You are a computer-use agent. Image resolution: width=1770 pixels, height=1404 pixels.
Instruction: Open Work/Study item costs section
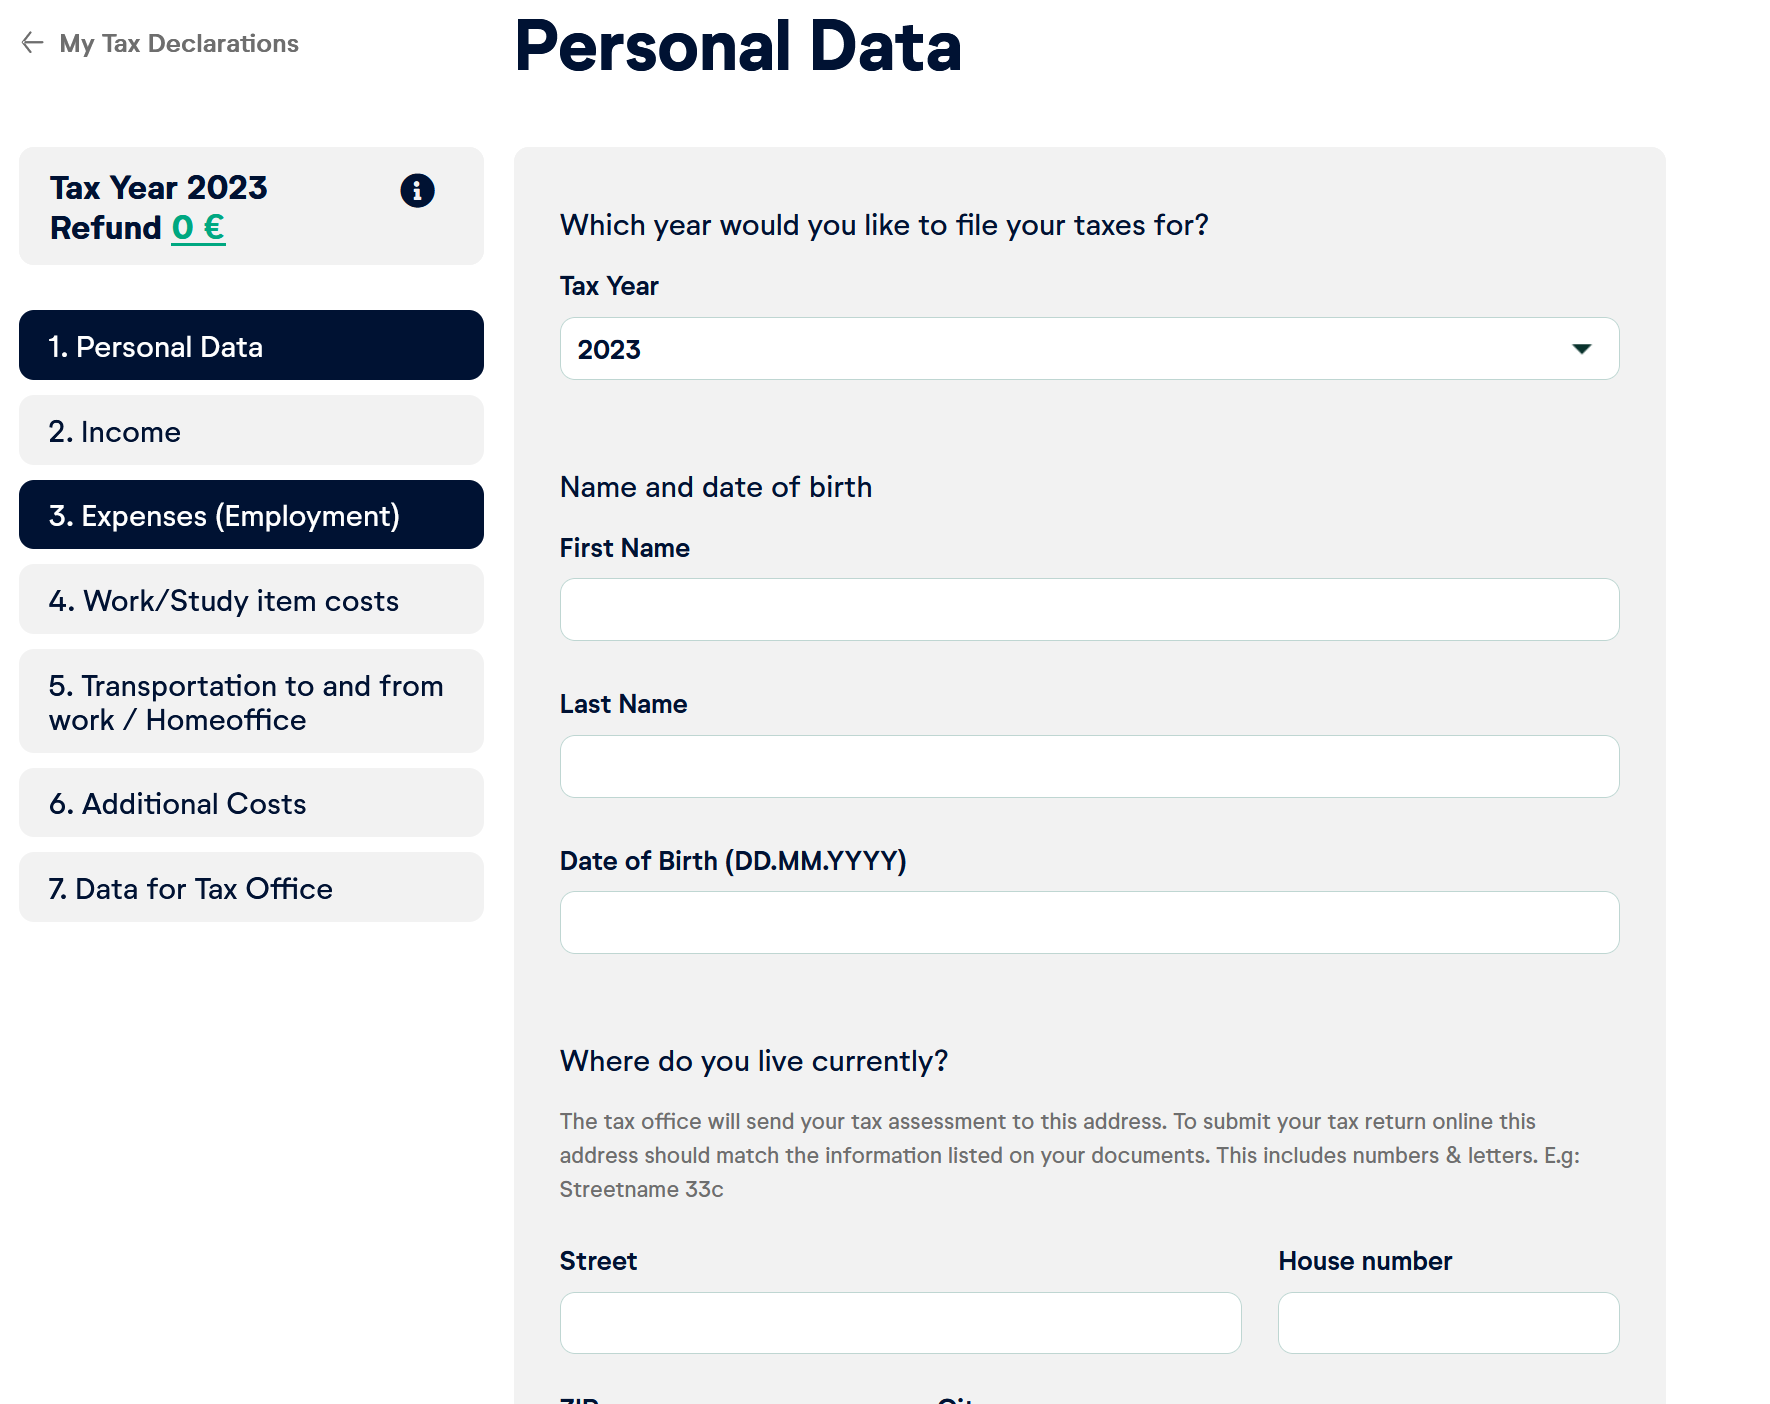point(250,600)
